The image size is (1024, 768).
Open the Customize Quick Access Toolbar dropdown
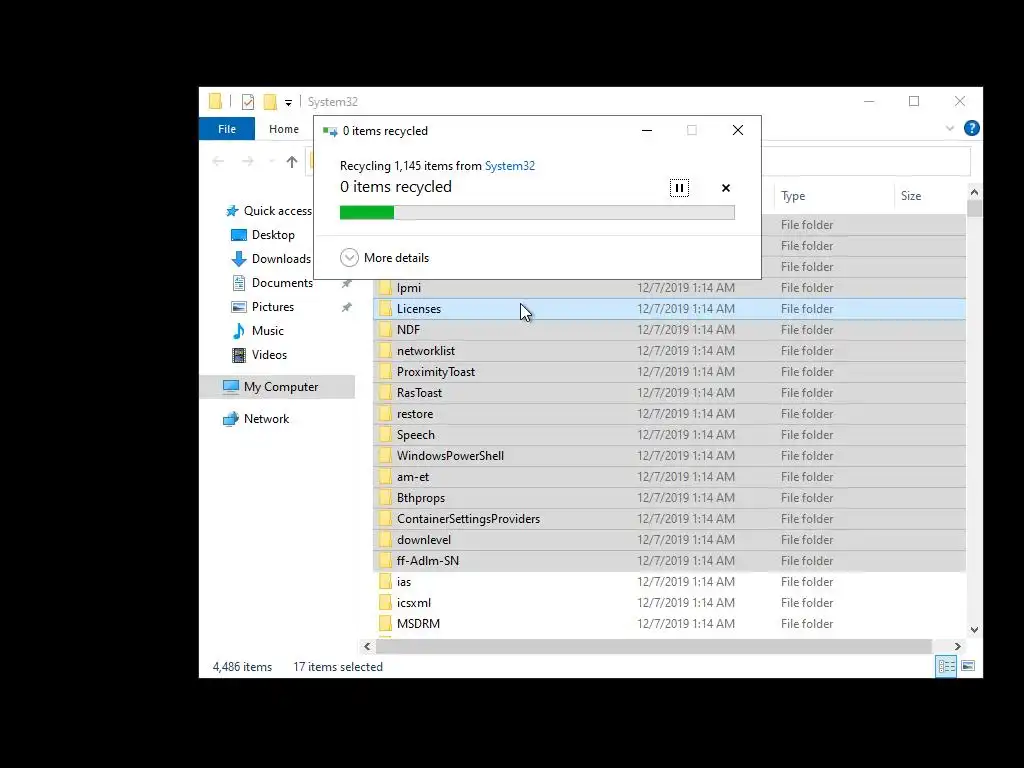[x=288, y=103]
